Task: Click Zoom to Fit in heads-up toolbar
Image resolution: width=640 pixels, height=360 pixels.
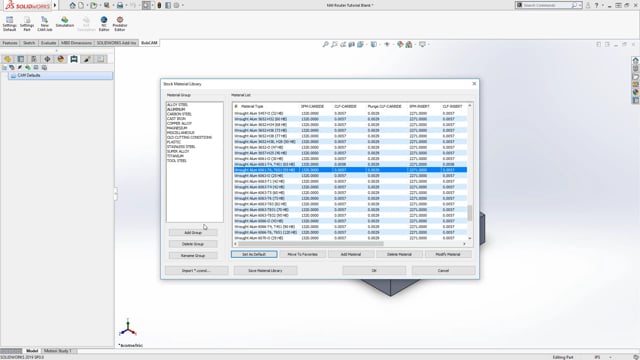Action: point(325,44)
